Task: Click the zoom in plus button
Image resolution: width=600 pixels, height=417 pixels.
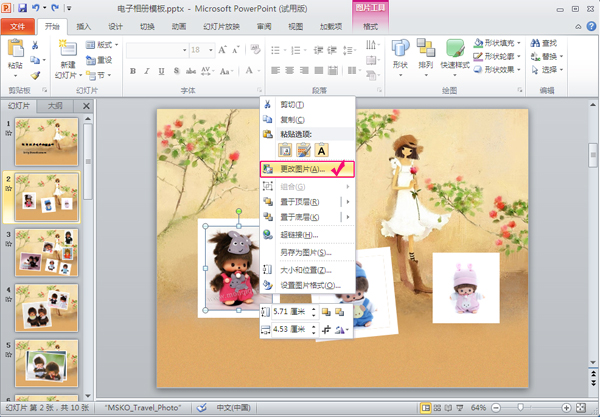Action: coord(566,408)
